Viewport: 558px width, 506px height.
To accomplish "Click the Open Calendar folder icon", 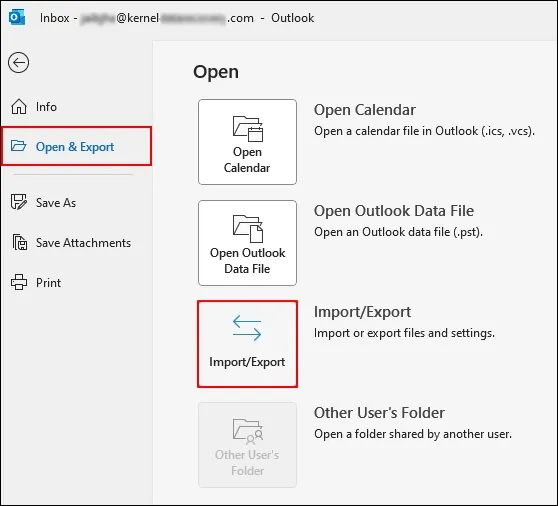I will coord(248,128).
